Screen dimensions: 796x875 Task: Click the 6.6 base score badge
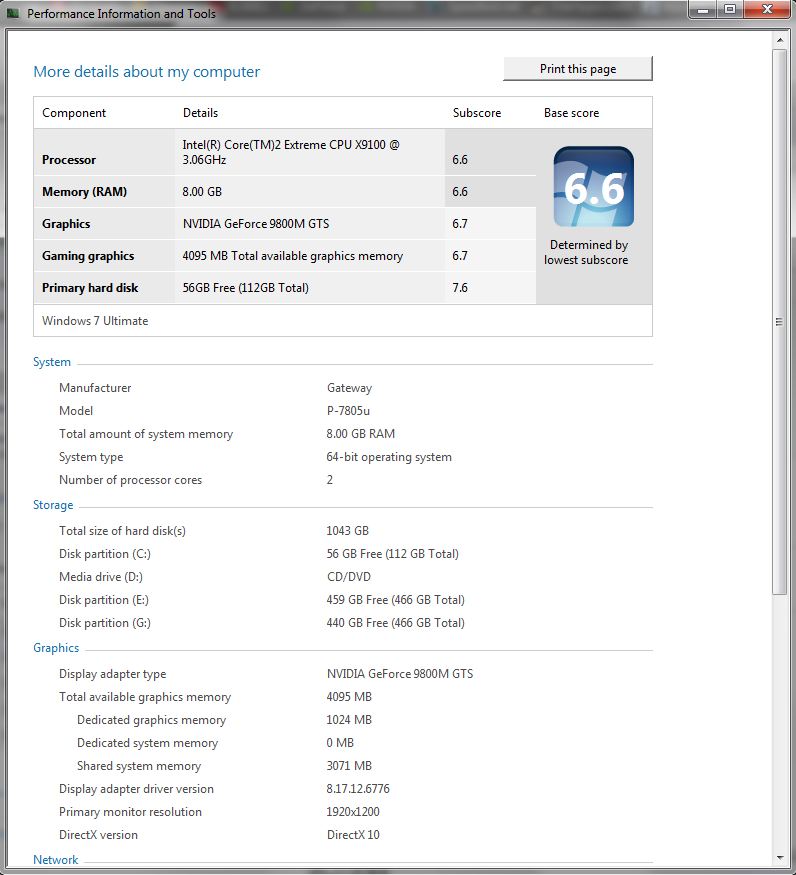pos(593,186)
